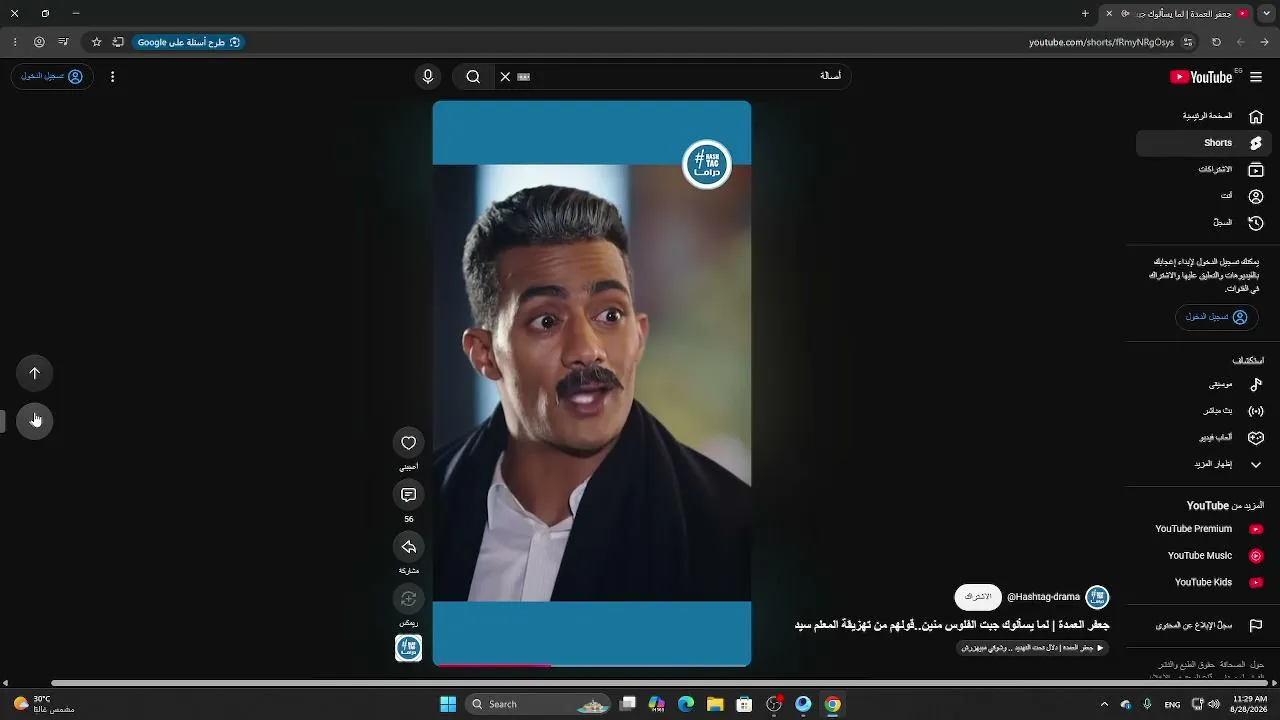Open YouTube Music link

(x=1204, y=556)
